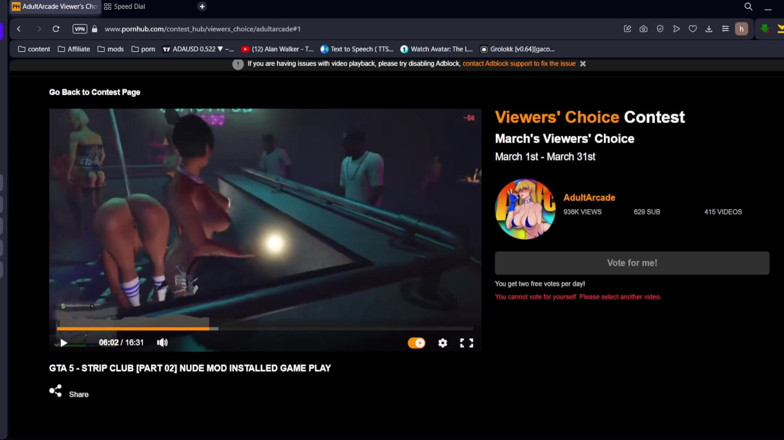
Task: Click the Viewers' Choice Contest heading
Action: pyautogui.click(x=590, y=117)
